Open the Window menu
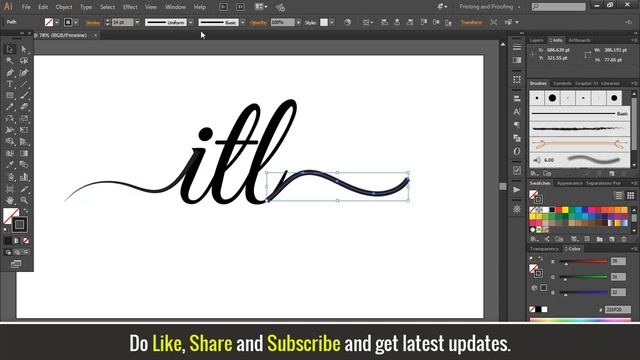The image size is (640, 360). 176,7
